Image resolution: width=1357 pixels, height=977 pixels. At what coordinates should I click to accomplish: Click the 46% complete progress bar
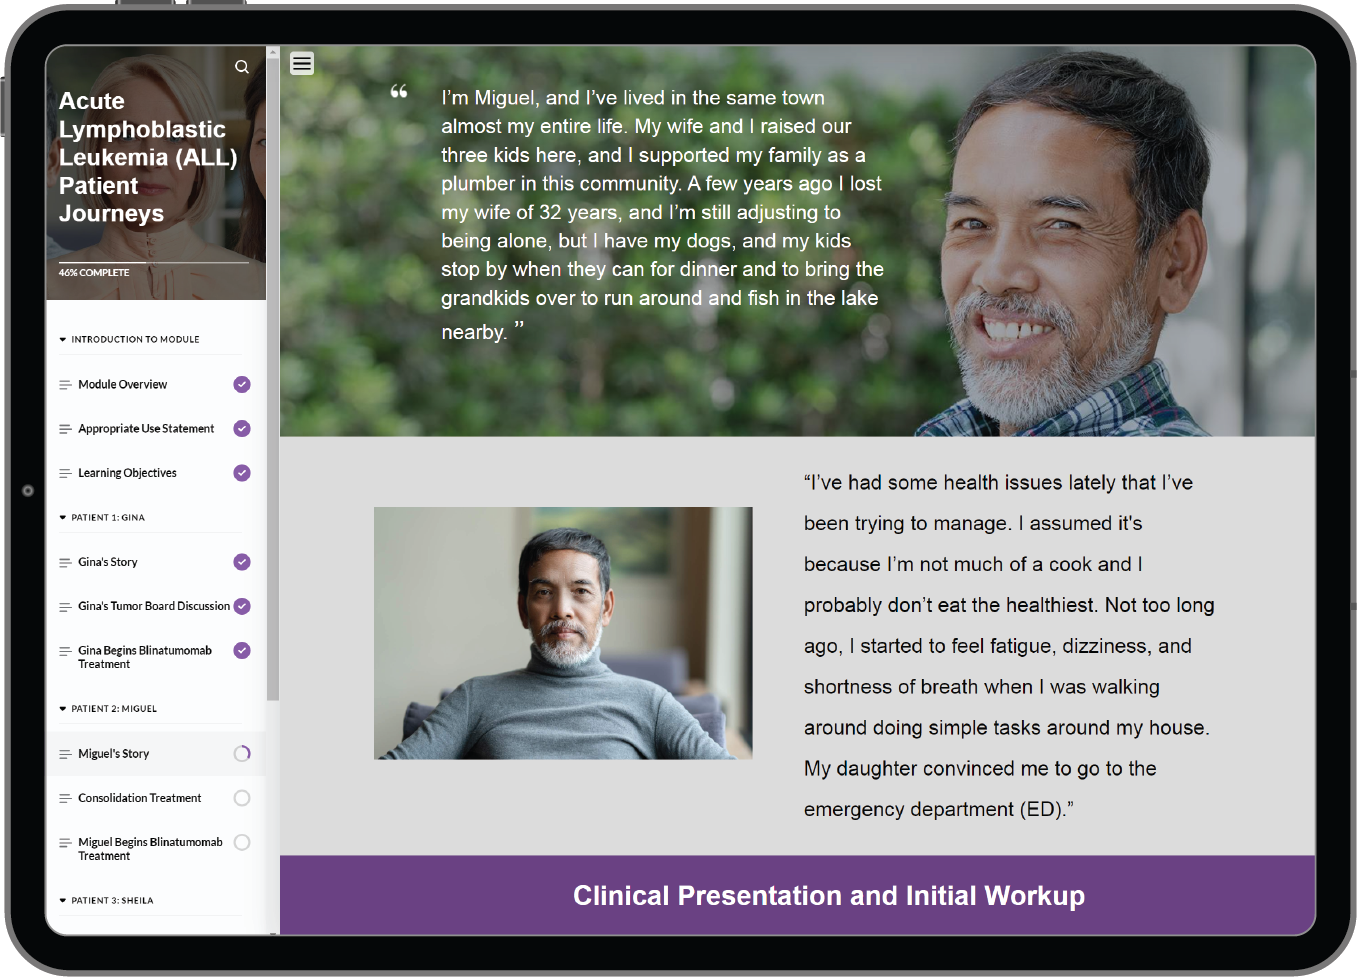click(153, 263)
